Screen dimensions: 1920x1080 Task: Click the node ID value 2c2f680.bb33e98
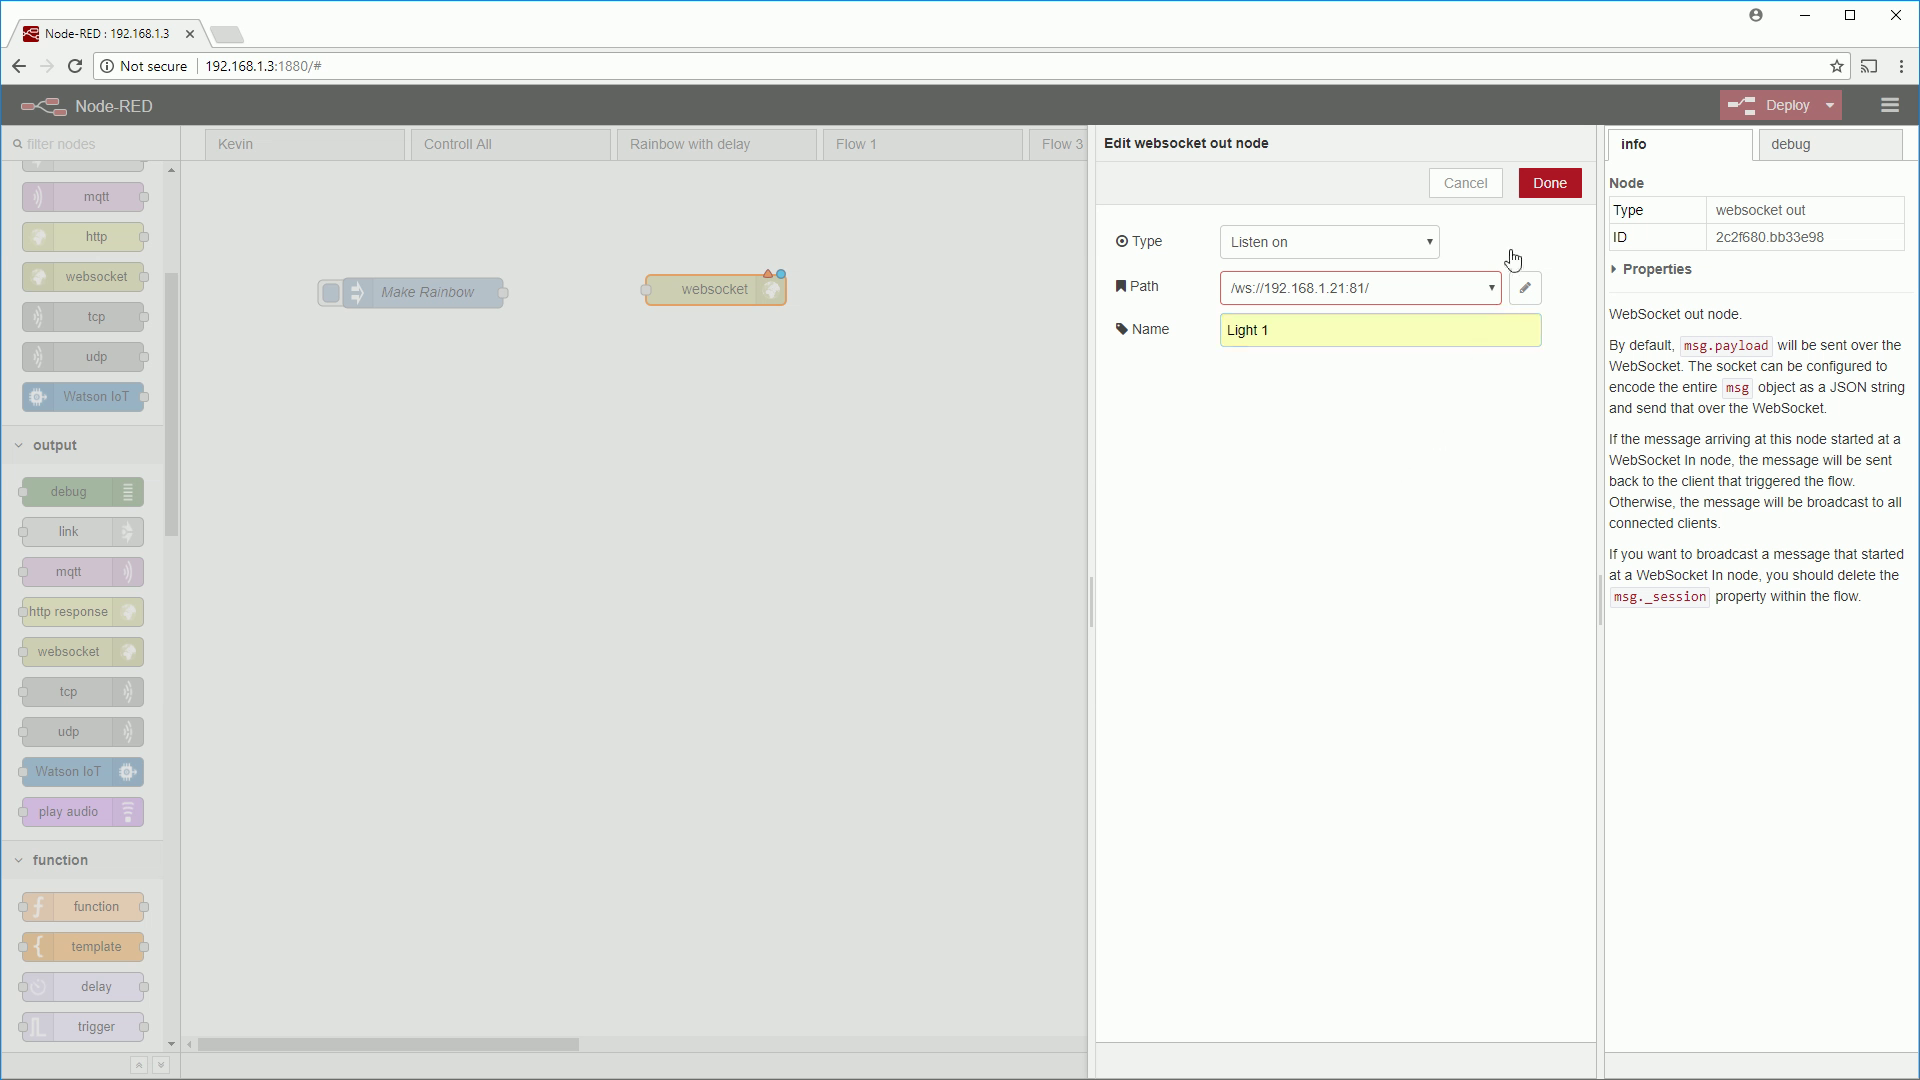click(1769, 237)
